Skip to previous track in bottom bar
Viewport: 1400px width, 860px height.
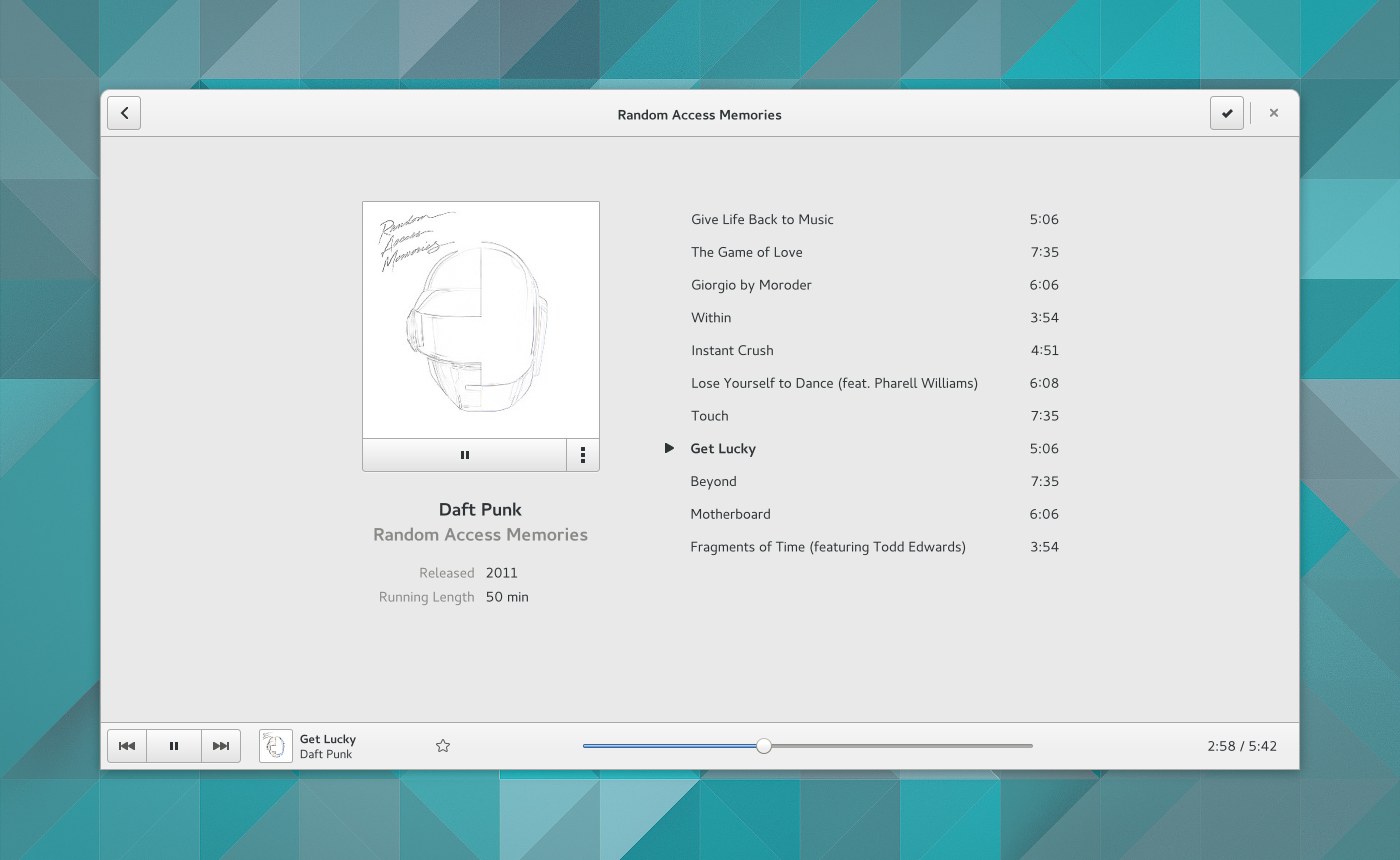tap(127, 746)
